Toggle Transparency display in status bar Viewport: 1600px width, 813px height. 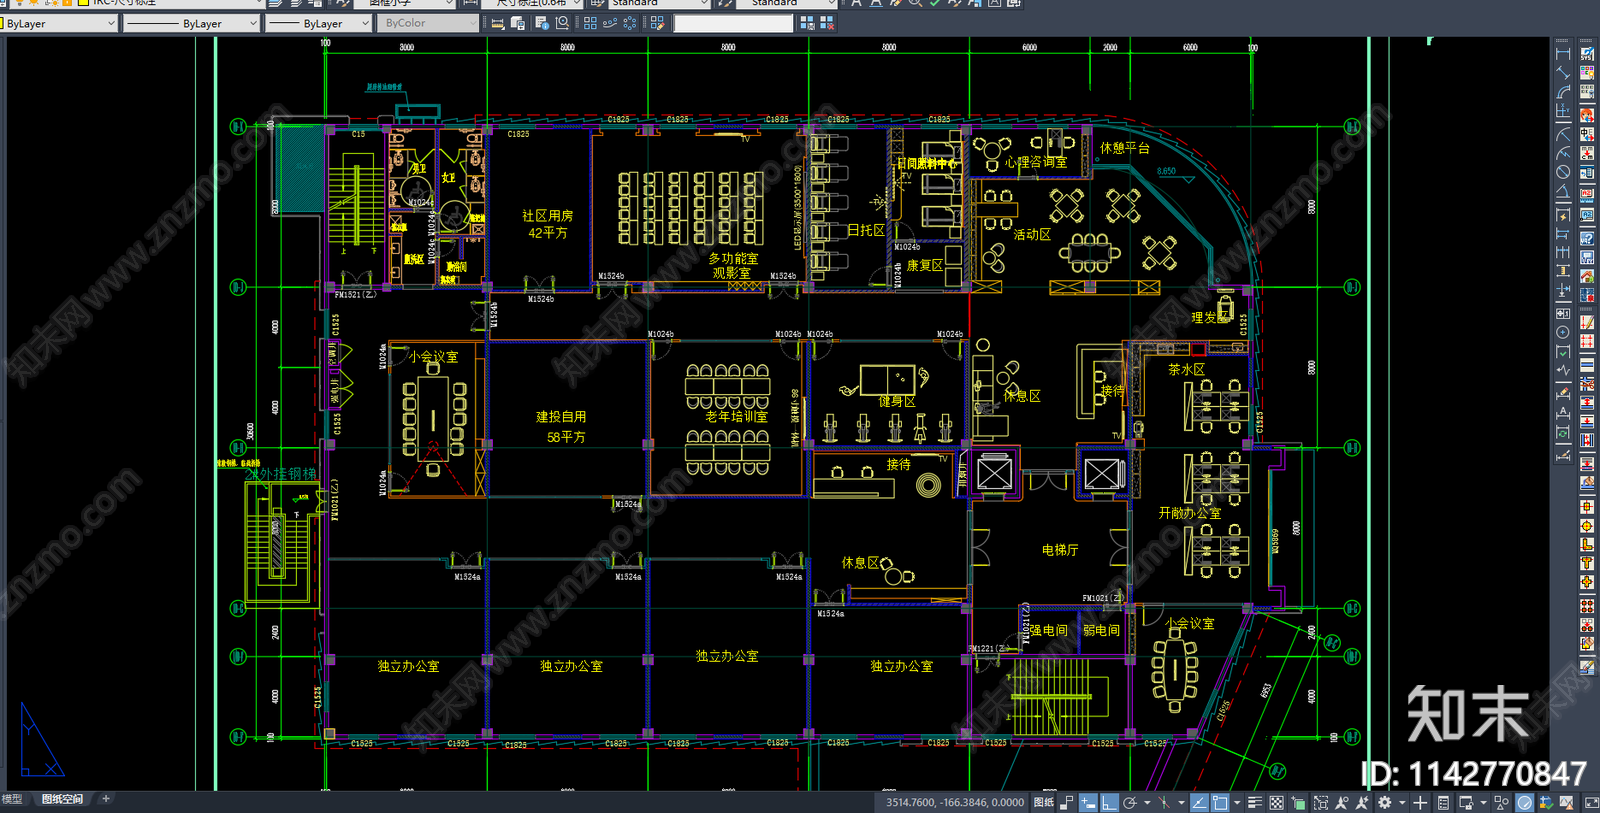point(1276,803)
